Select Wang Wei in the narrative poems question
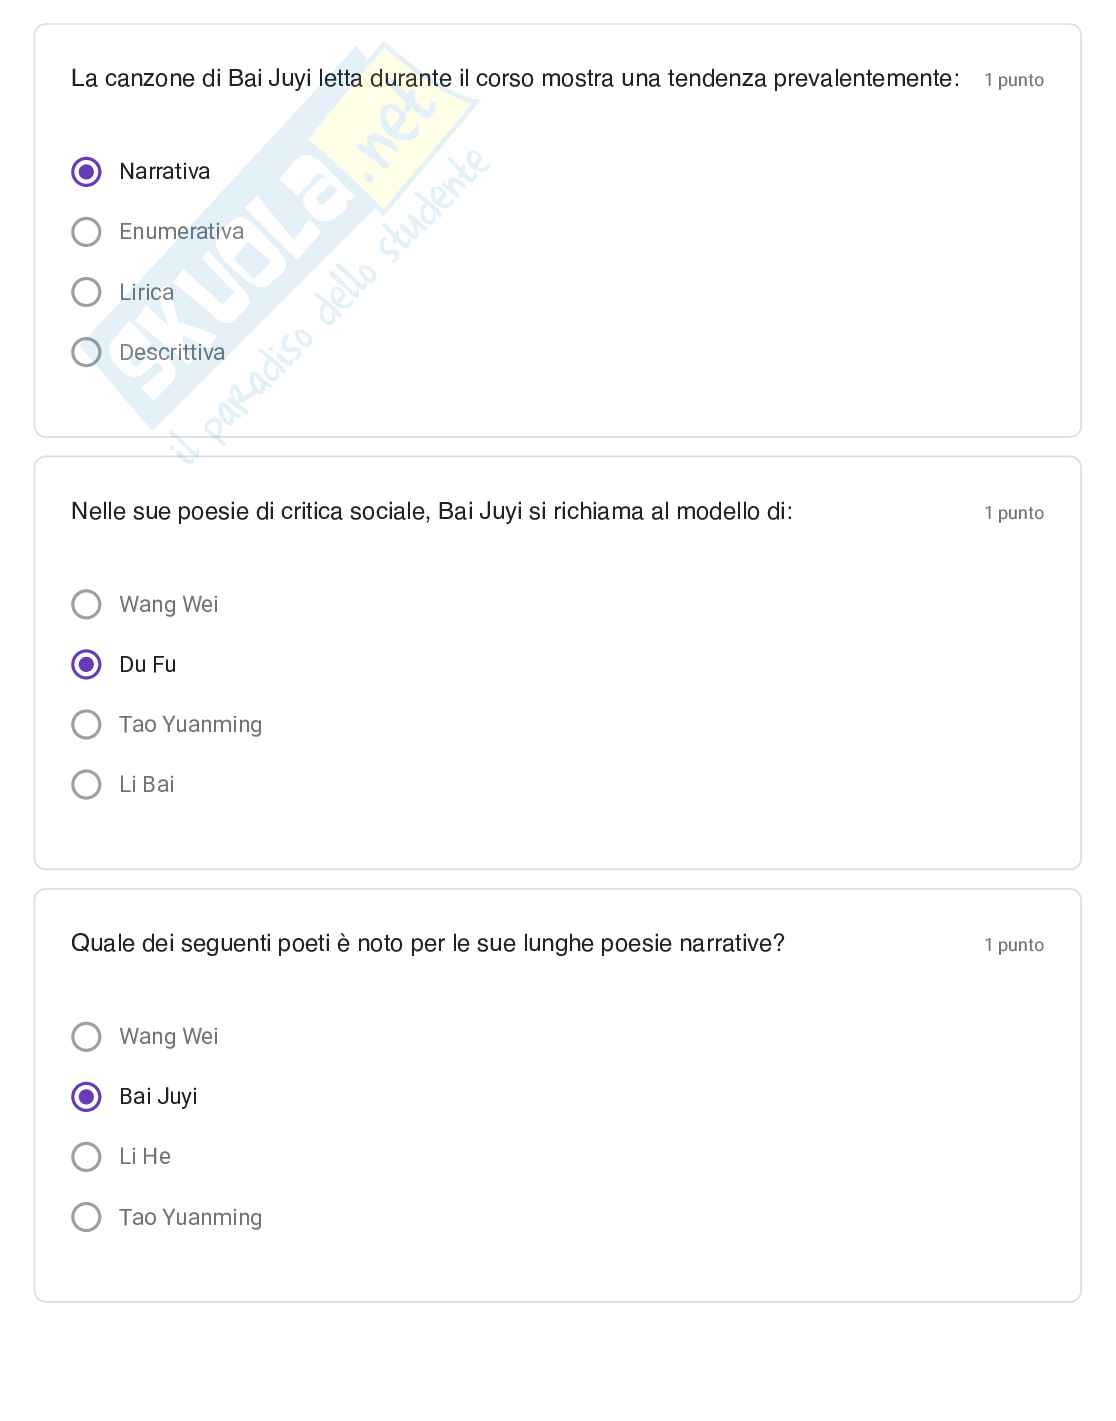This screenshot has height=1421, width=1116. tap(87, 1036)
